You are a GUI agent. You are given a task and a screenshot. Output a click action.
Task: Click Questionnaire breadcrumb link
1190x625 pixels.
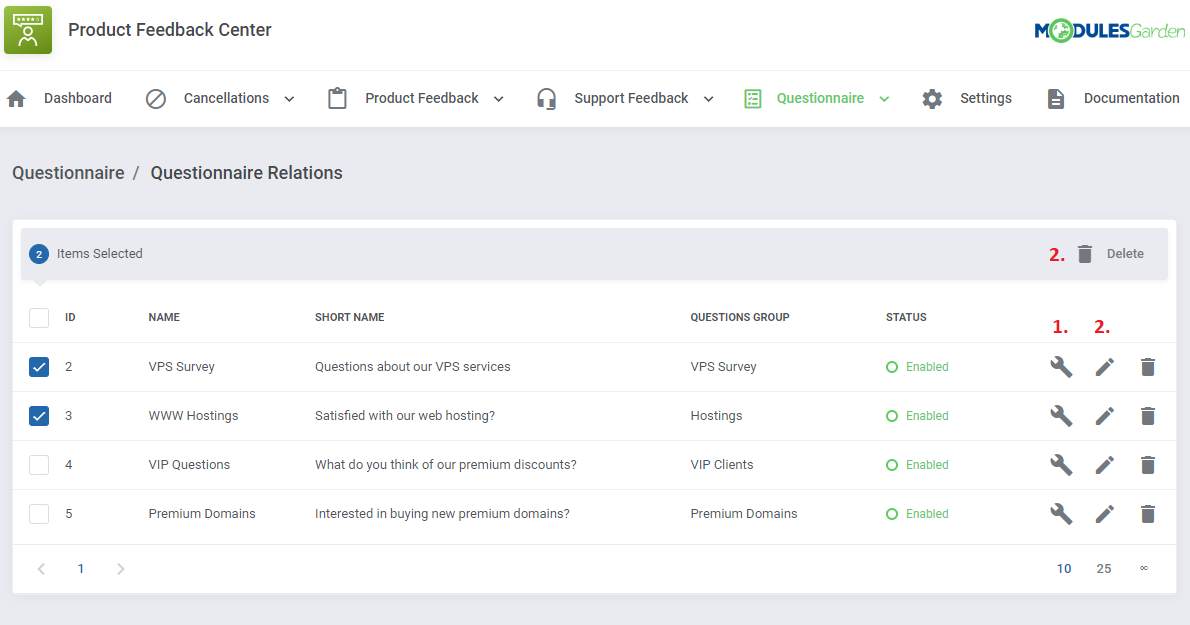click(68, 173)
